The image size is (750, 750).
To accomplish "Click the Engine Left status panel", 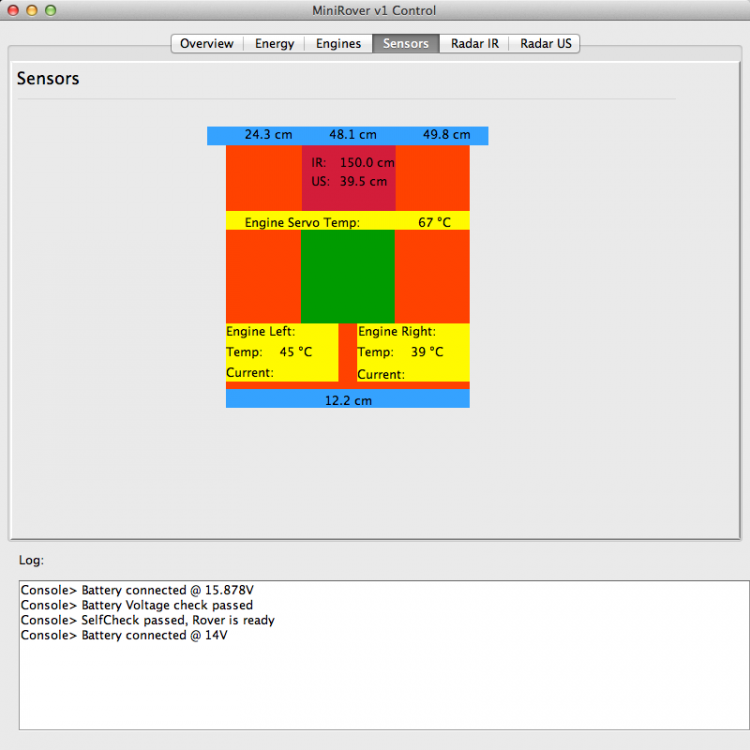I will point(281,352).
